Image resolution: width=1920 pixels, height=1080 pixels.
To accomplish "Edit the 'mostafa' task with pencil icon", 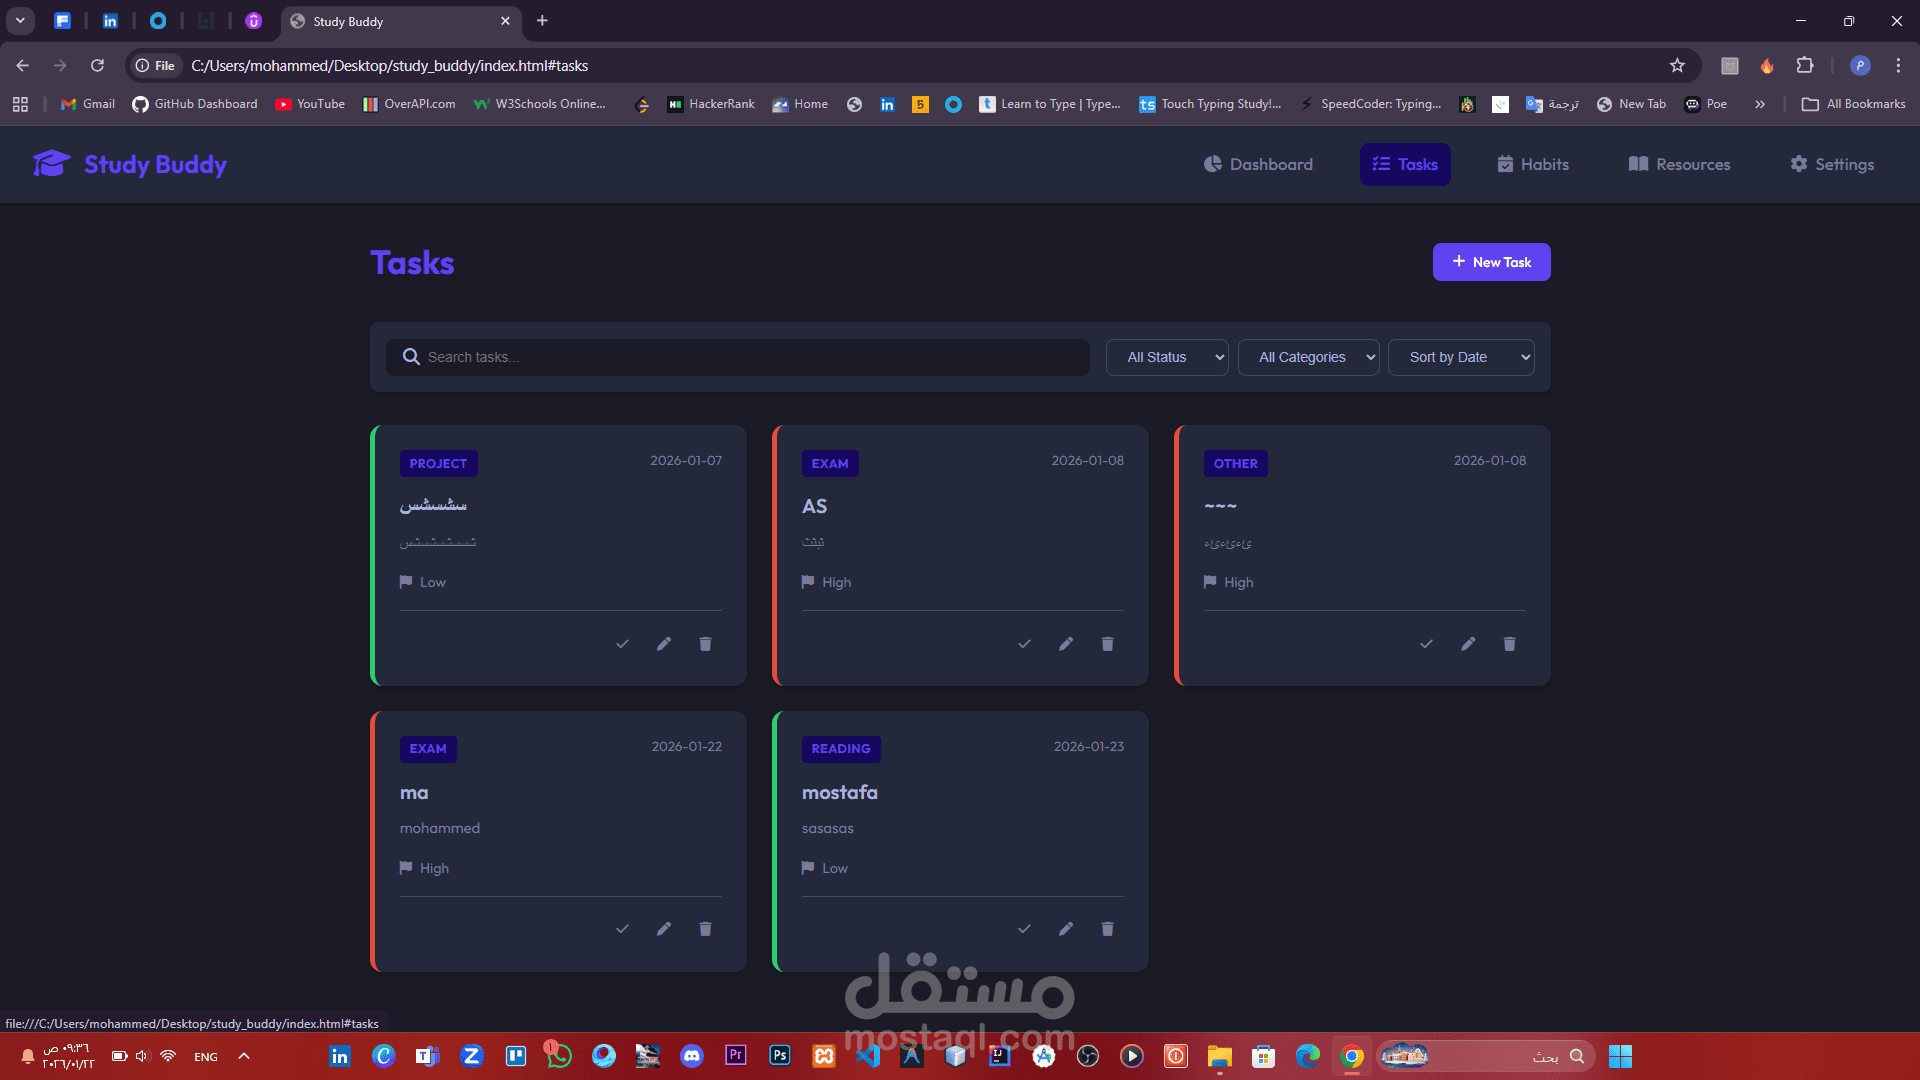I will (x=1066, y=929).
